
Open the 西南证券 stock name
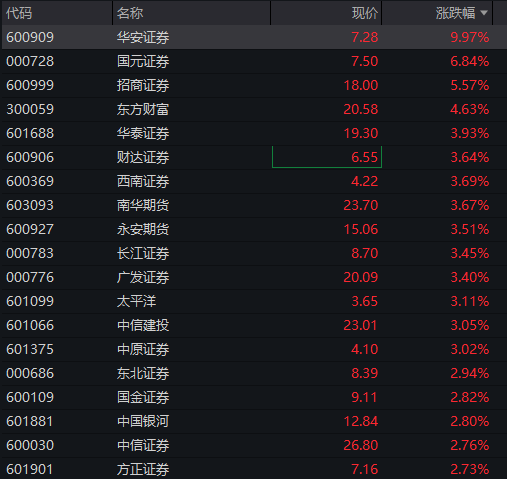coord(143,181)
